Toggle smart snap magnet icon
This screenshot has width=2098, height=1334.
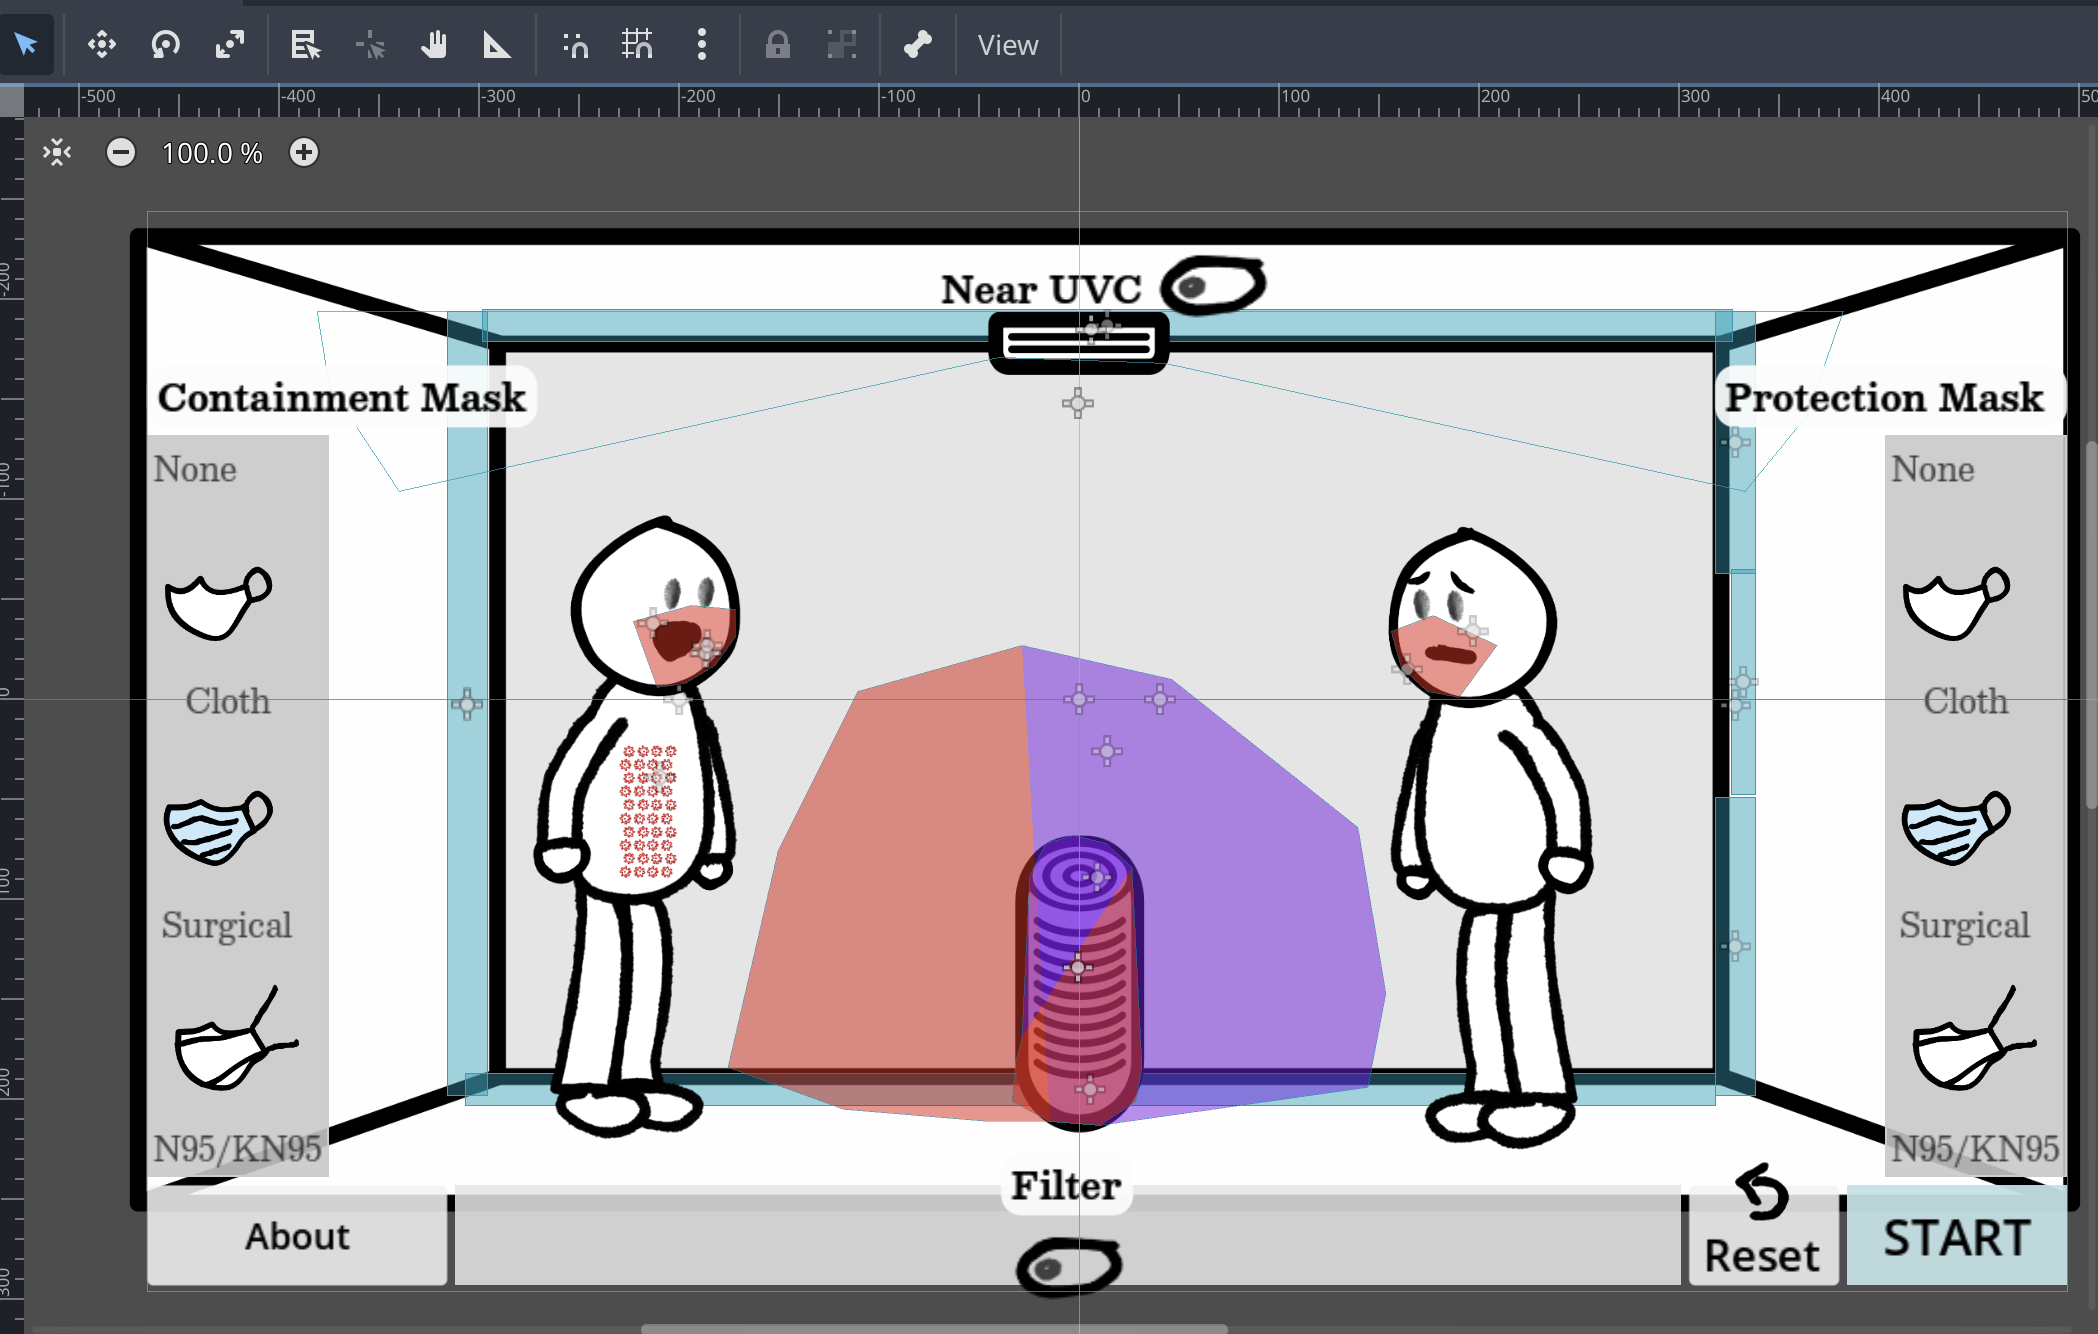point(575,44)
